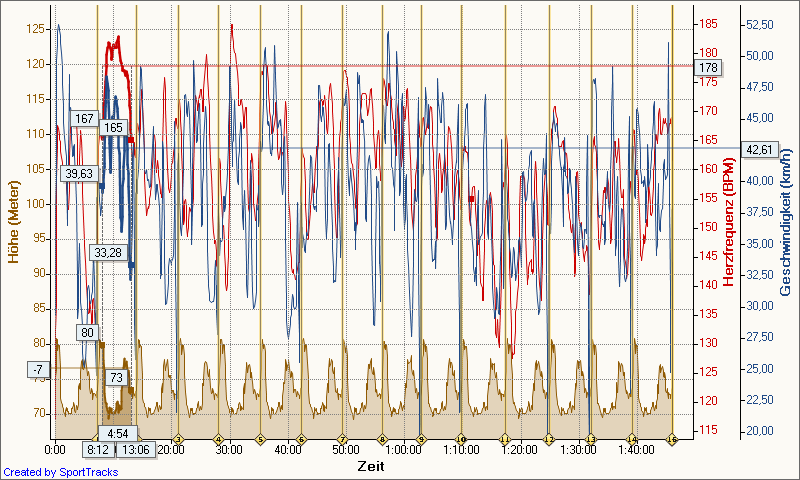Click the 13:06 selection end label

click(x=136, y=449)
